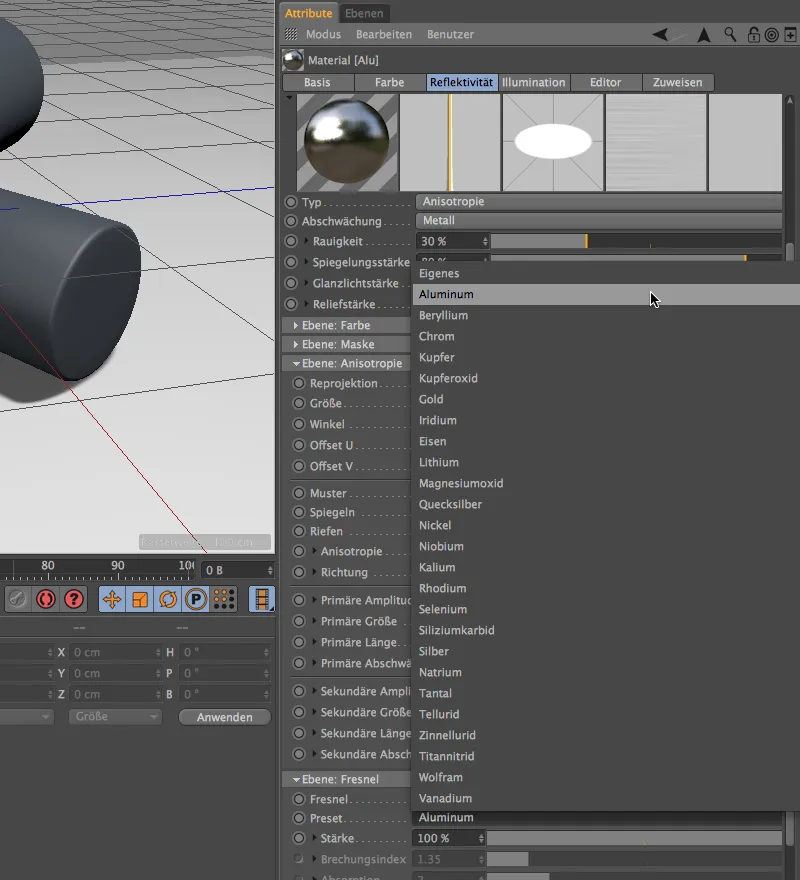Click the red question mark icon

click(74, 599)
